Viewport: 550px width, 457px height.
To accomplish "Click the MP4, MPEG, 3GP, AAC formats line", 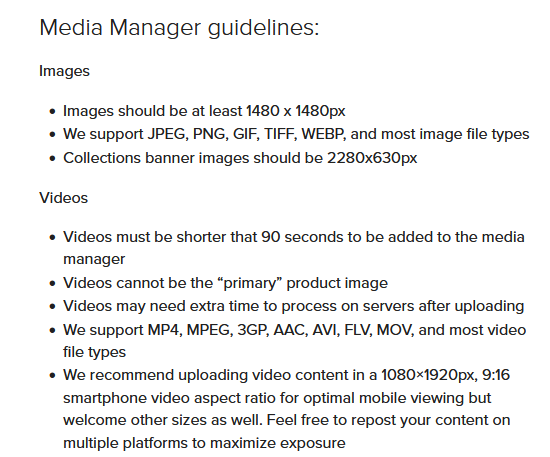I will [x=295, y=330].
